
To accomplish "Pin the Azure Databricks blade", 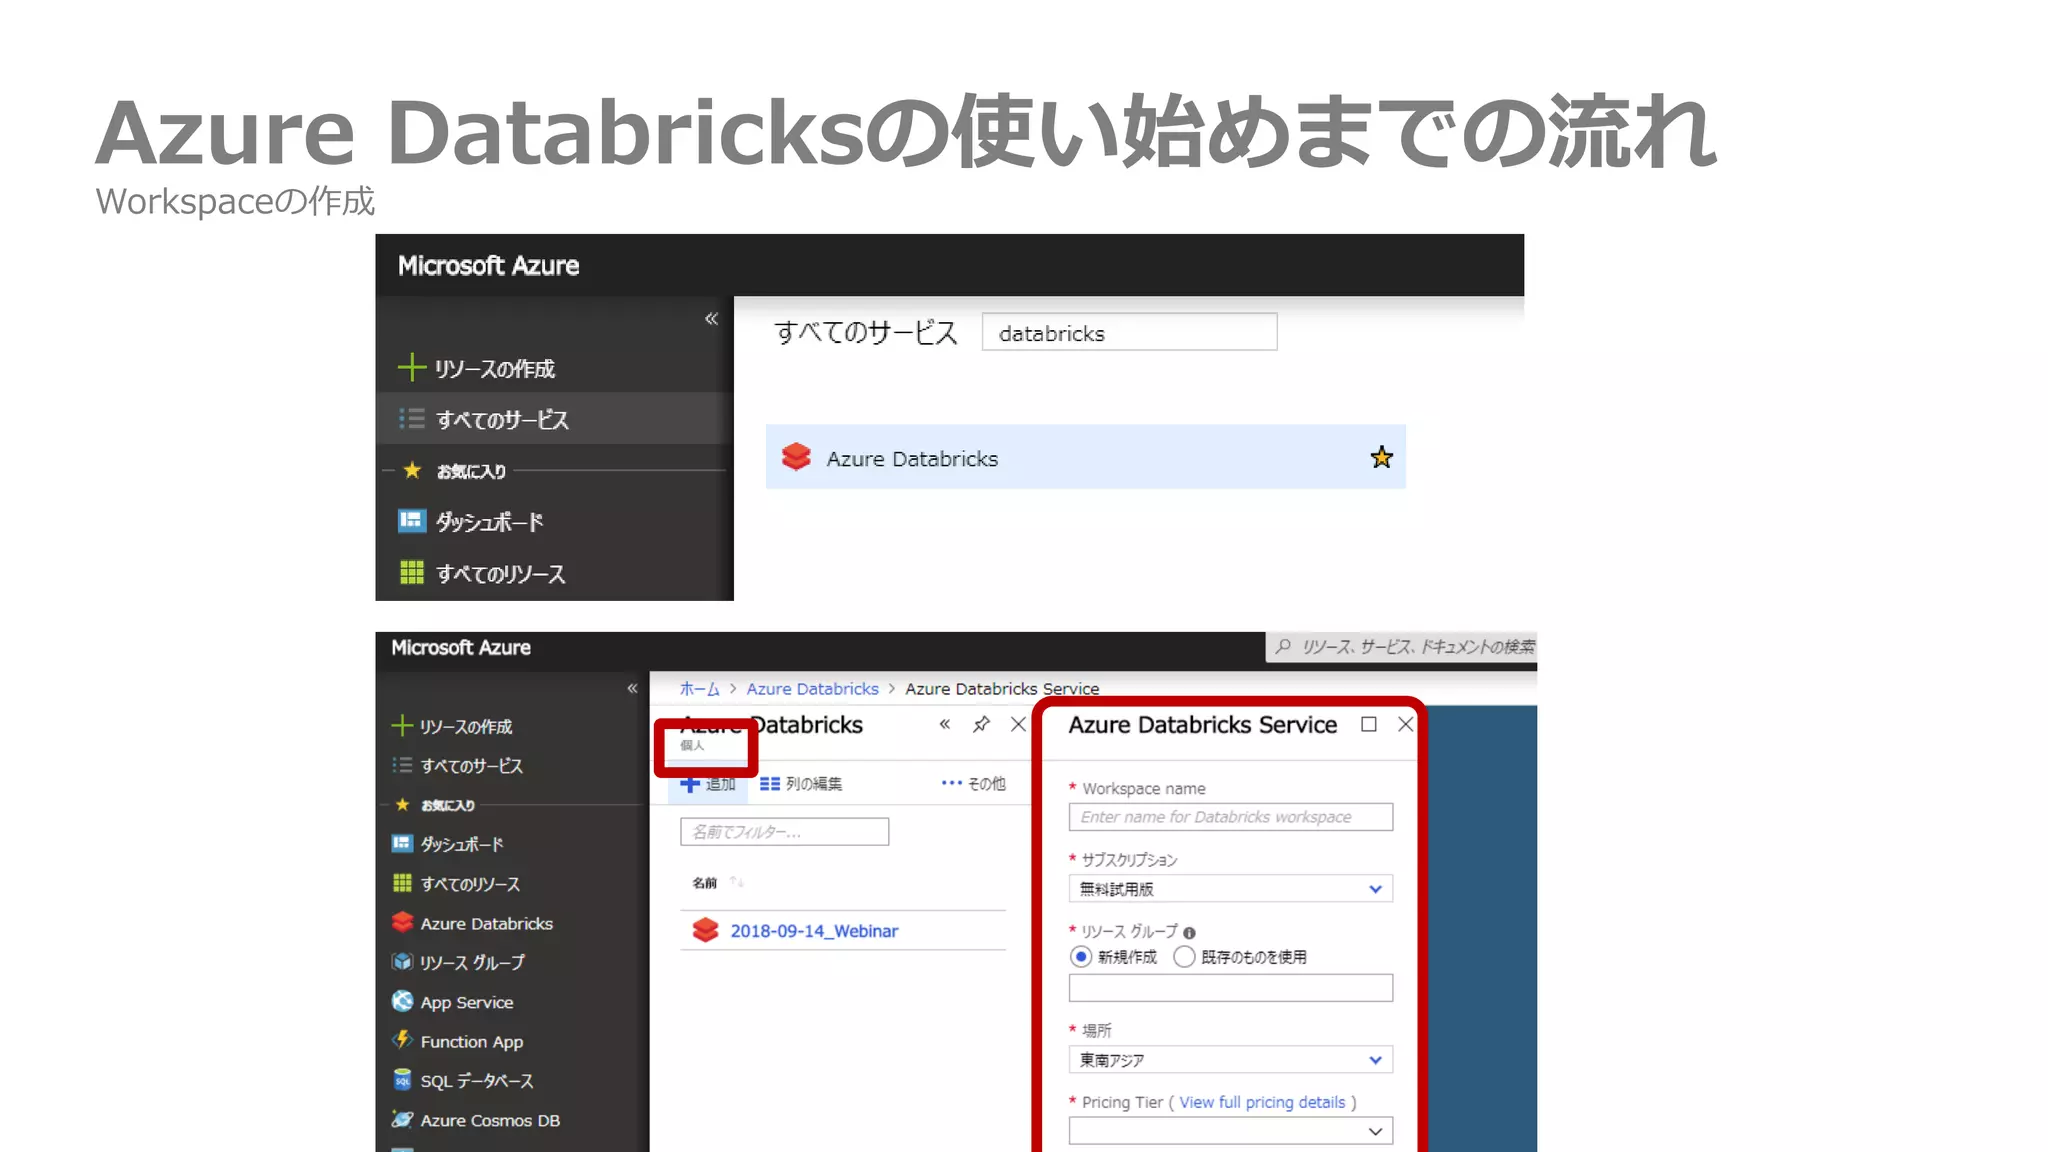I will pos(981,724).
